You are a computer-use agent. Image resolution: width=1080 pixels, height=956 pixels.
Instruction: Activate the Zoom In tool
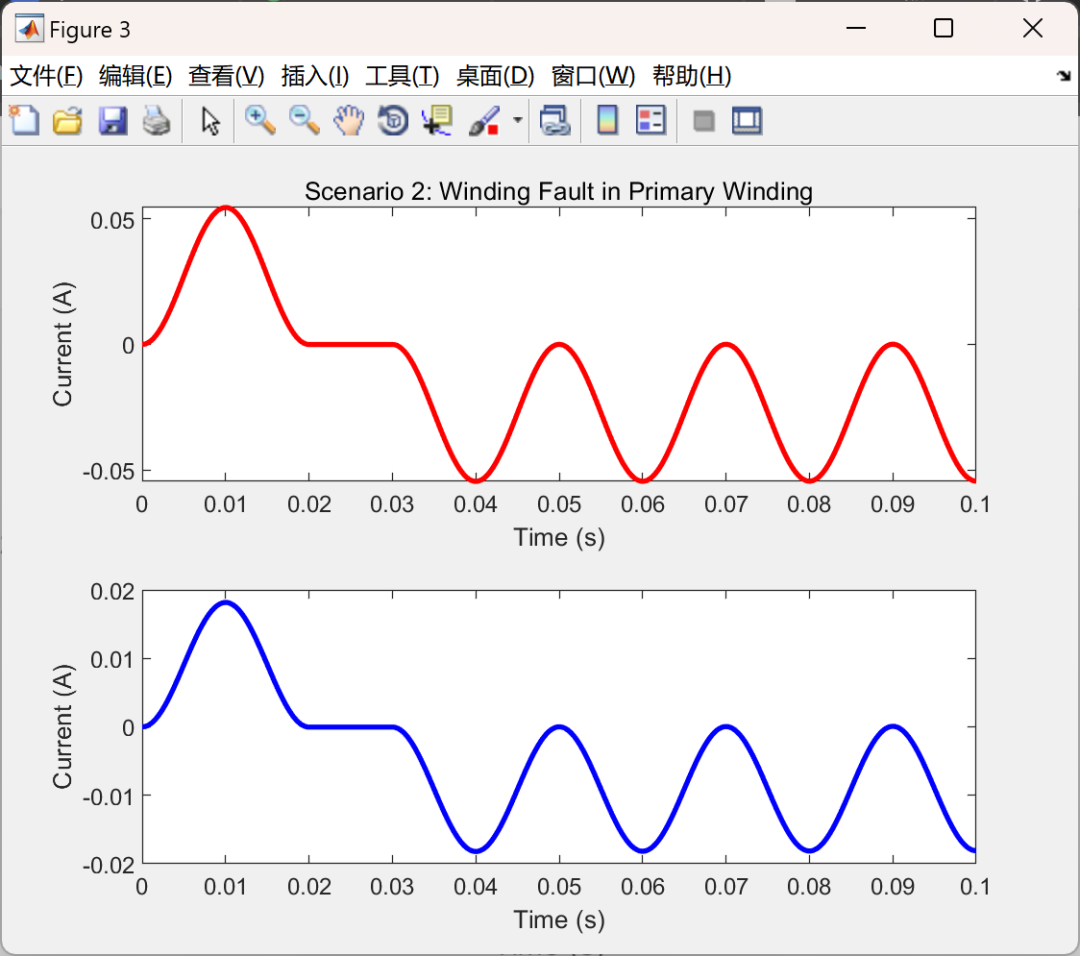[260, 121]
